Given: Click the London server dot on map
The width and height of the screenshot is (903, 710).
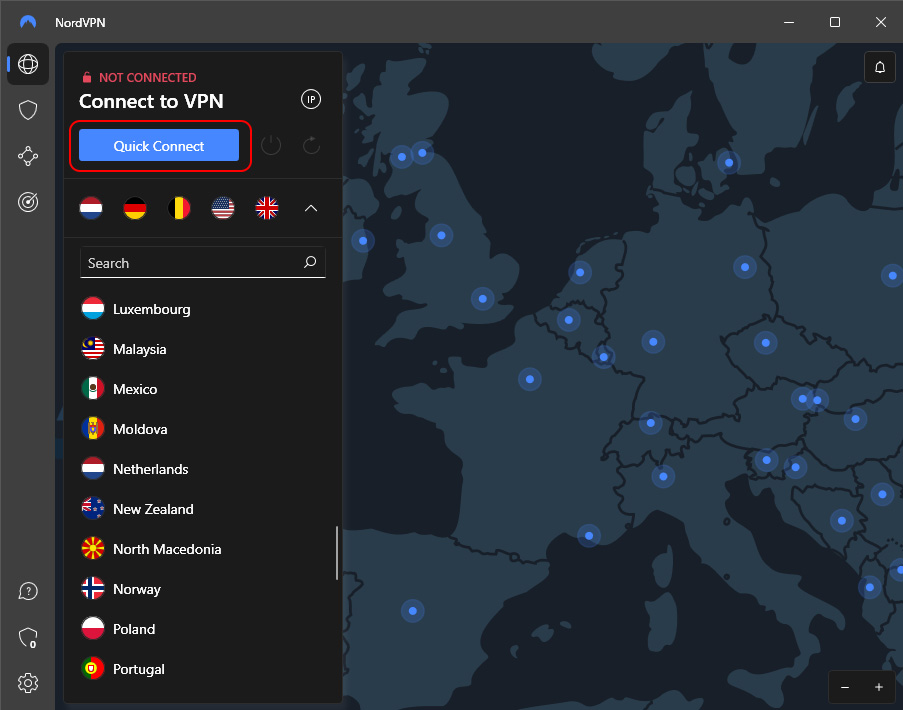Looking at the screenshot, I should (x=483, y=299).
